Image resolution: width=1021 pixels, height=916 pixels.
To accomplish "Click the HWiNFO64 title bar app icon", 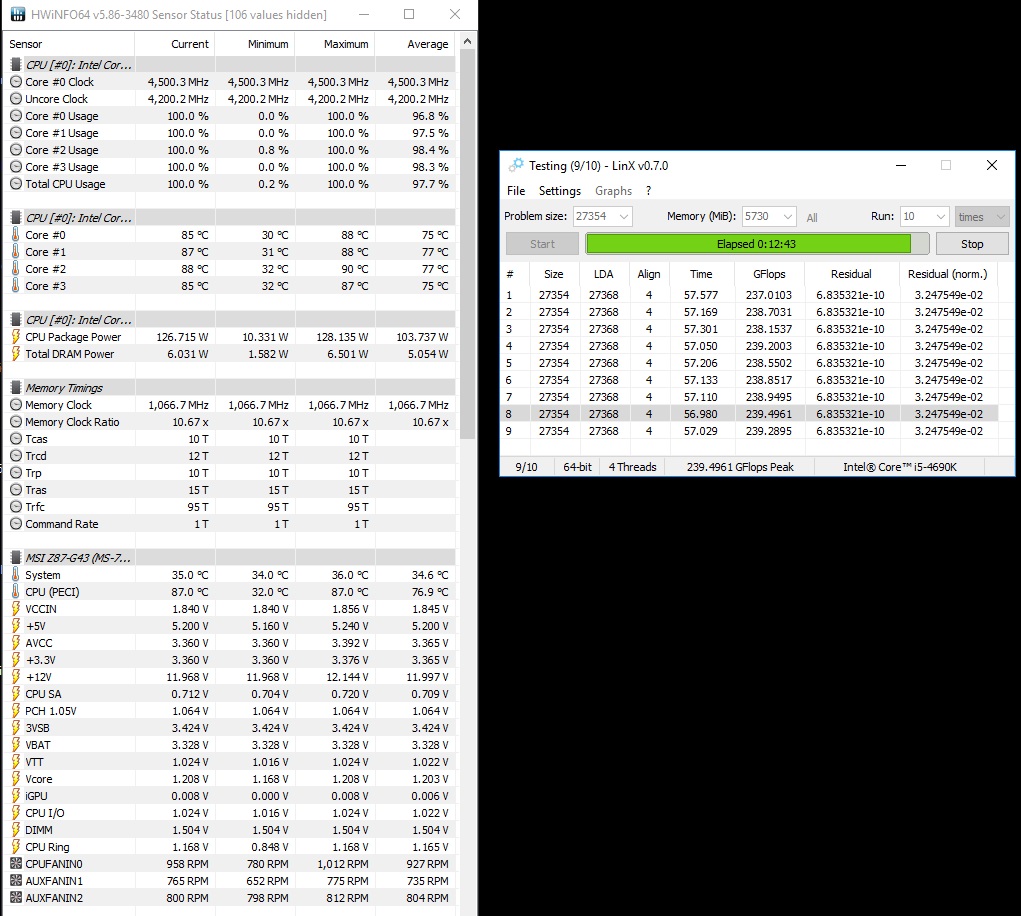I will [x=18, y=14].
